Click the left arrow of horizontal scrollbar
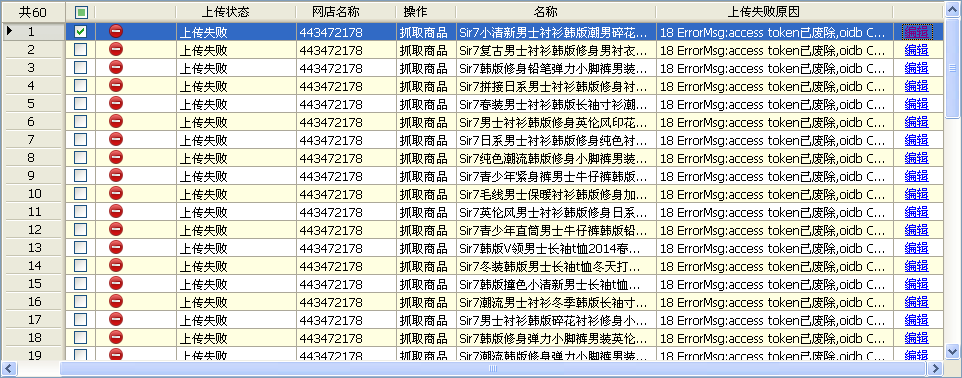 9,368
